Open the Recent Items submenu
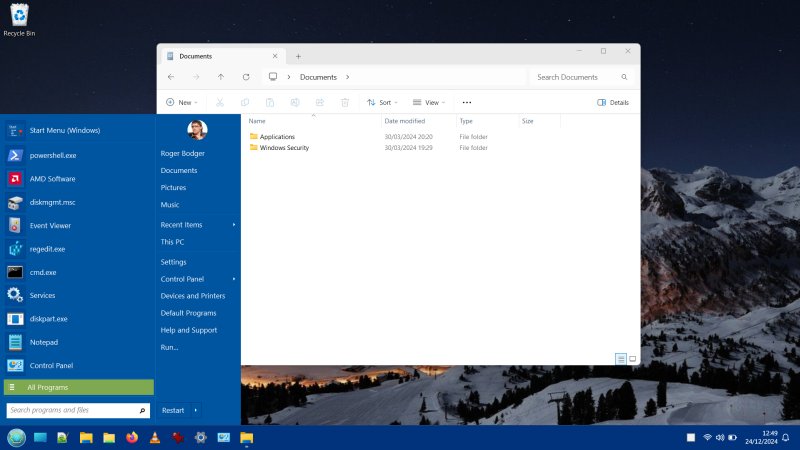This screenshot has height=450, width=800. [x=197, y=225]
